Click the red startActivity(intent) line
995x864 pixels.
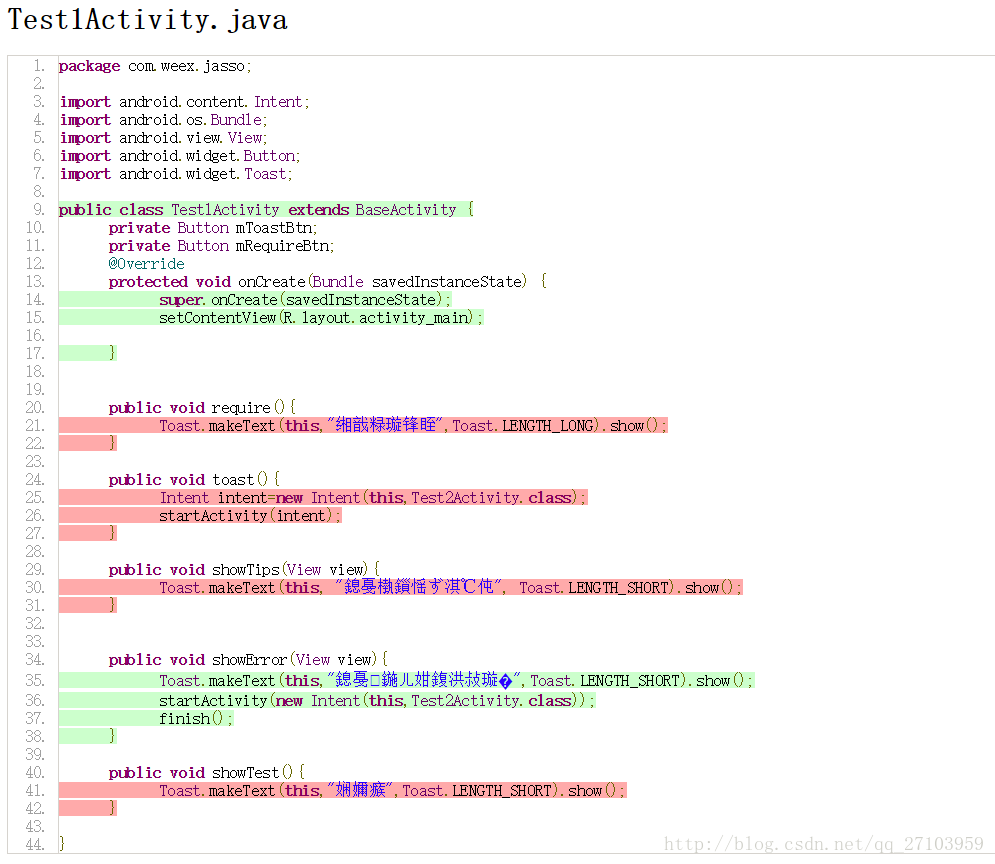coord(250,516)
